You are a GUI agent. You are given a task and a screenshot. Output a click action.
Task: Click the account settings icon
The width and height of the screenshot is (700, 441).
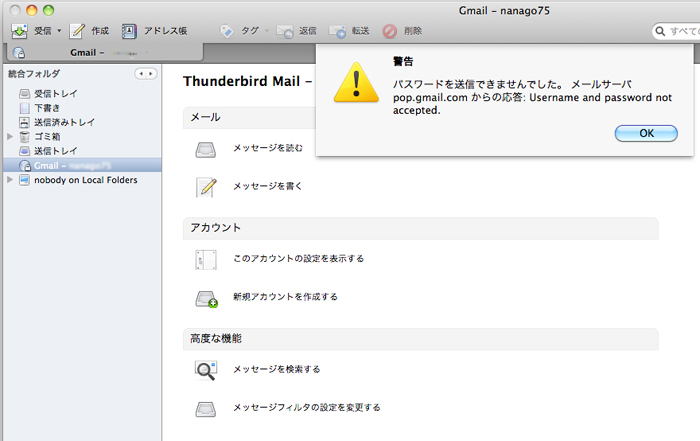pyautogui.click(x=206, y=260)
